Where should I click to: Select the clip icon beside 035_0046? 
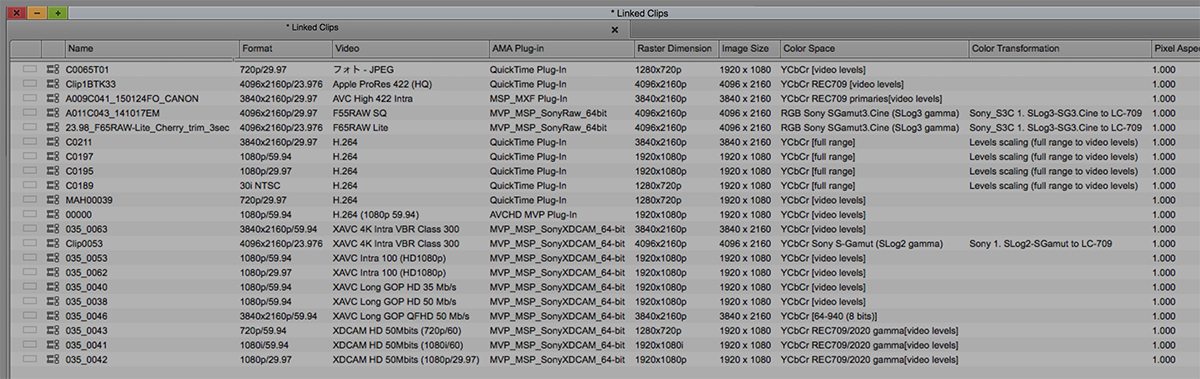pyautogui.click(x=52, y=315)
